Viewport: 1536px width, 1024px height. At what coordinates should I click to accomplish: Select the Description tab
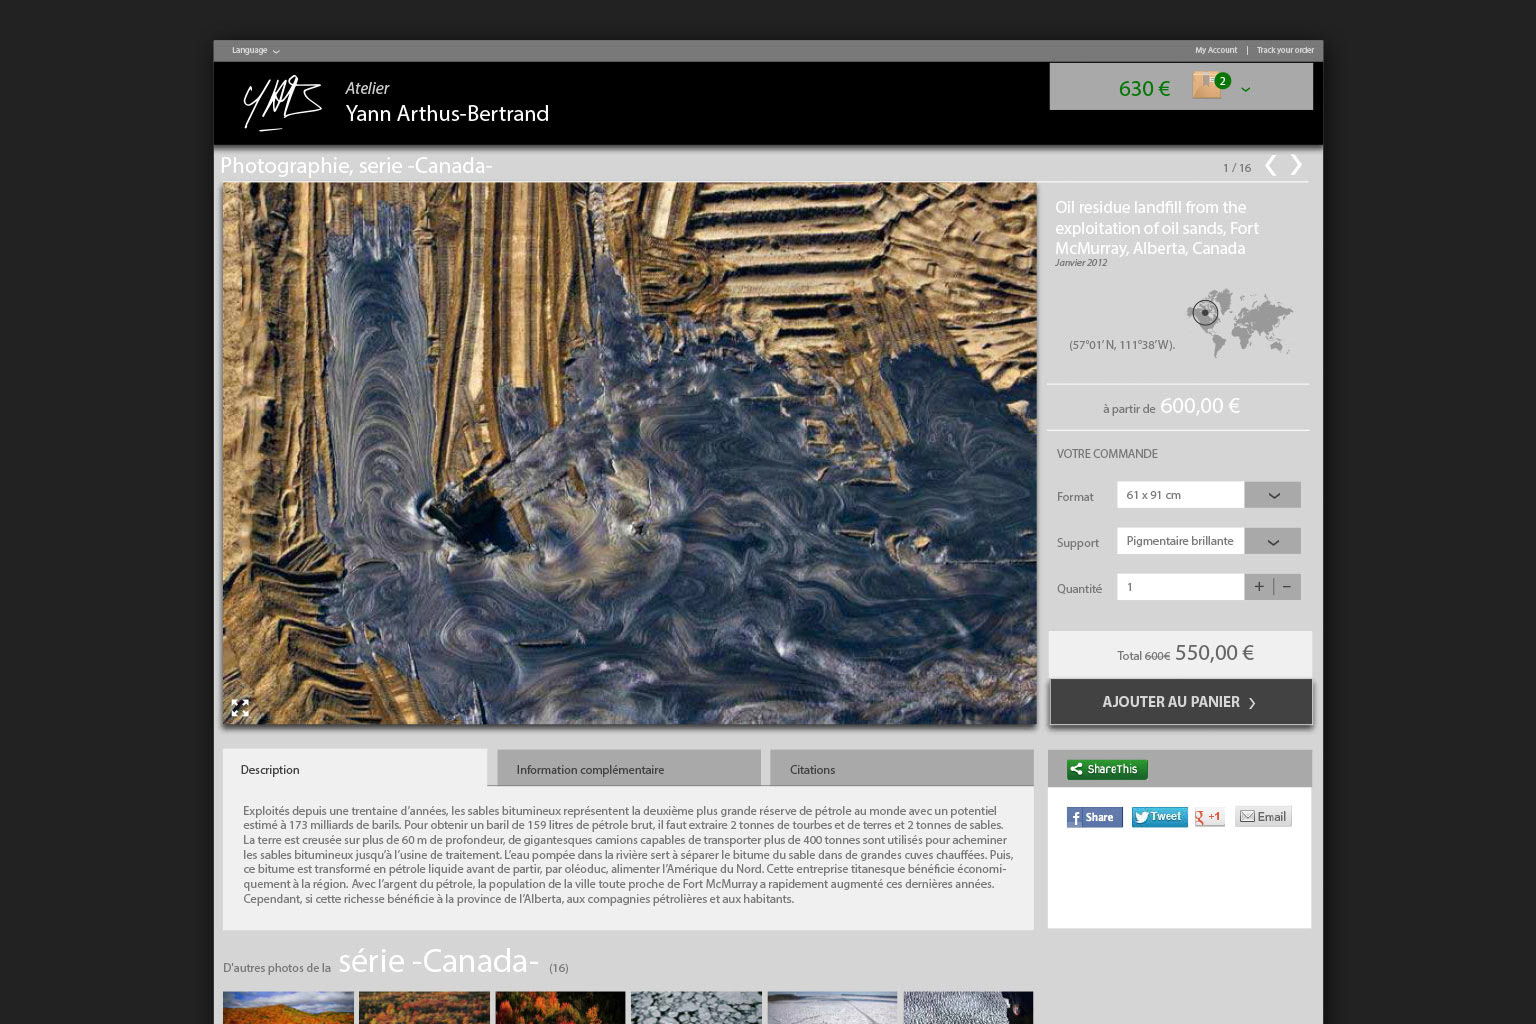(354, 769)
